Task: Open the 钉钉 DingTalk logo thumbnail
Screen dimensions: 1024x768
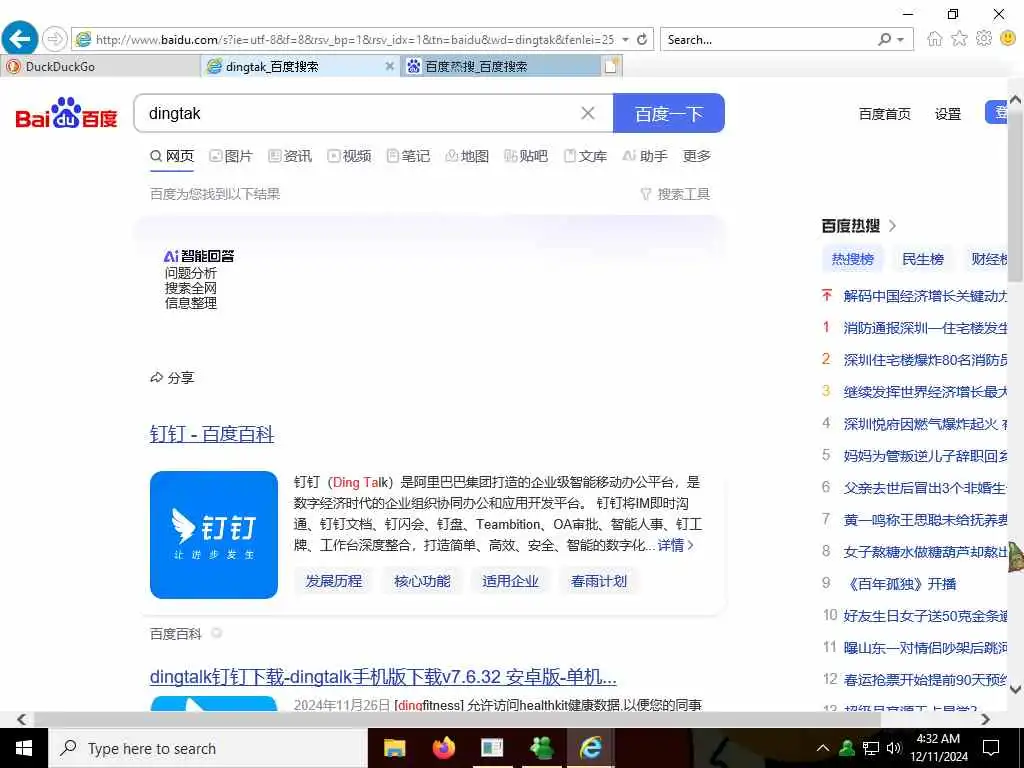Action: pos(214,534)
